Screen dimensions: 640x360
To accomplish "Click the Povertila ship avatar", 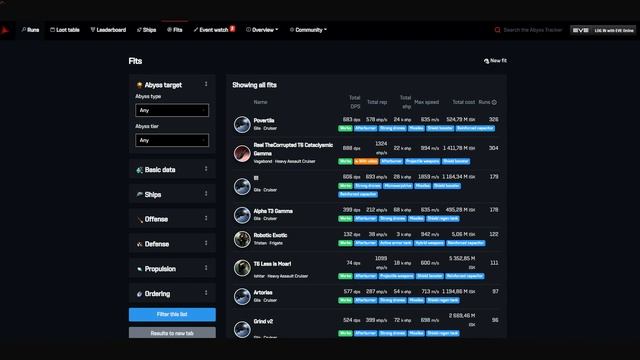I will [242, 124].
